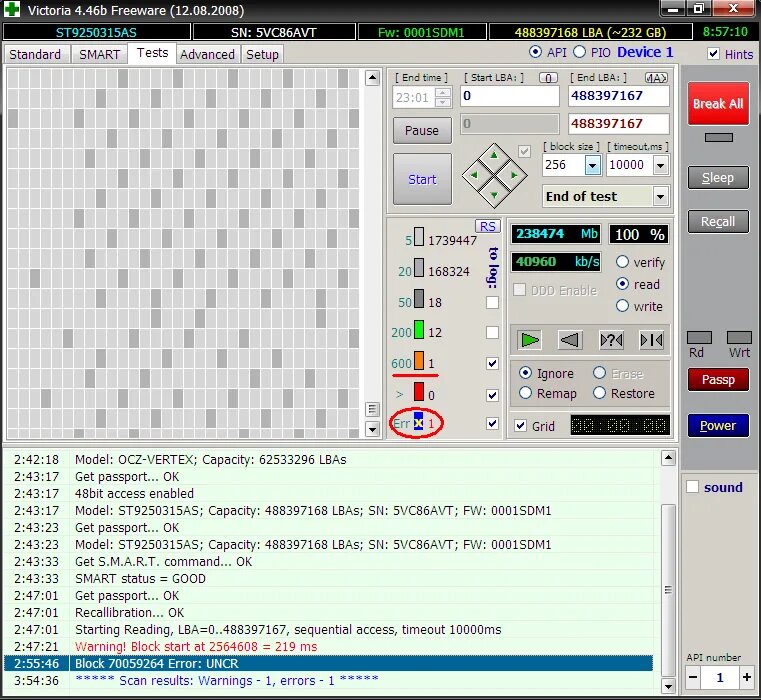The height and width of the screenshot is (700, 761).
Task: Click log scrollbar down arrow
Action: (668, 686)
